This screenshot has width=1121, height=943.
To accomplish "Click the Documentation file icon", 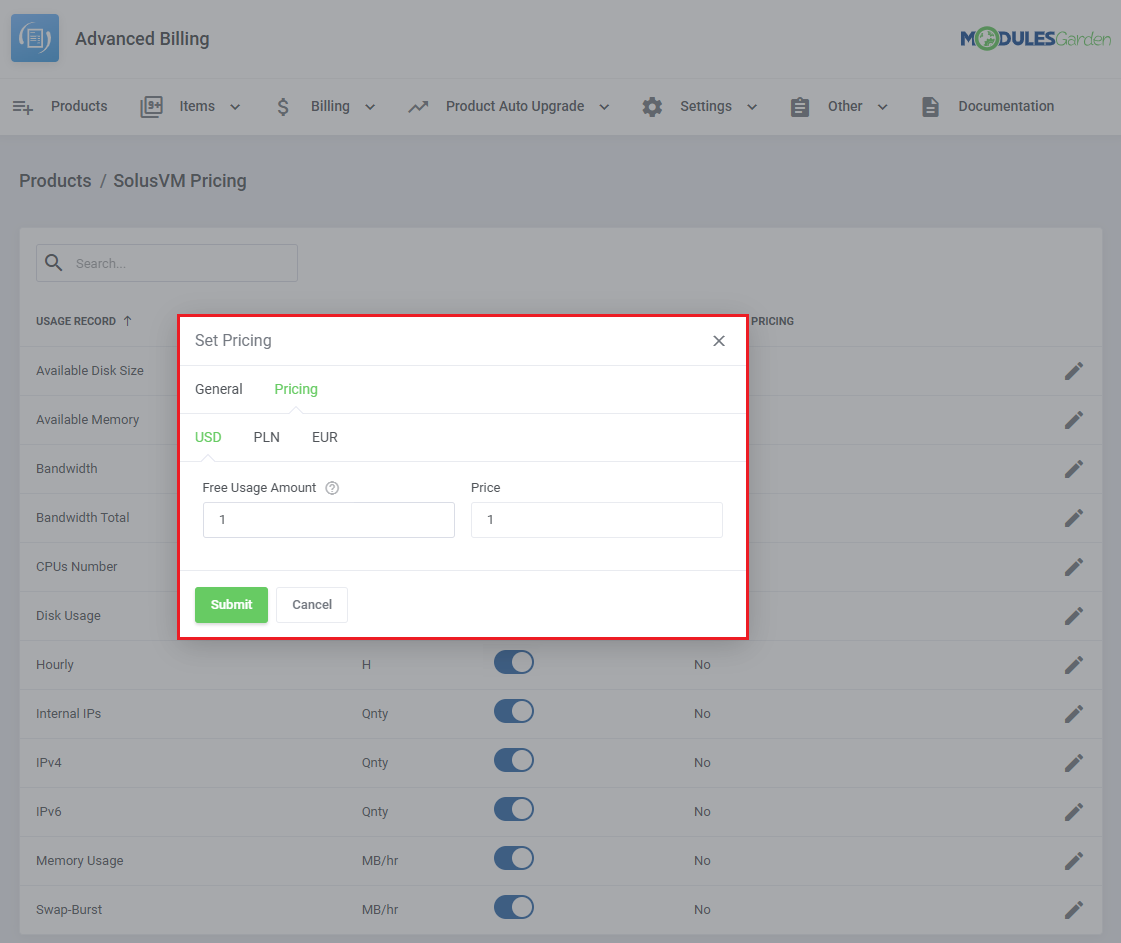I will (930, 107).
